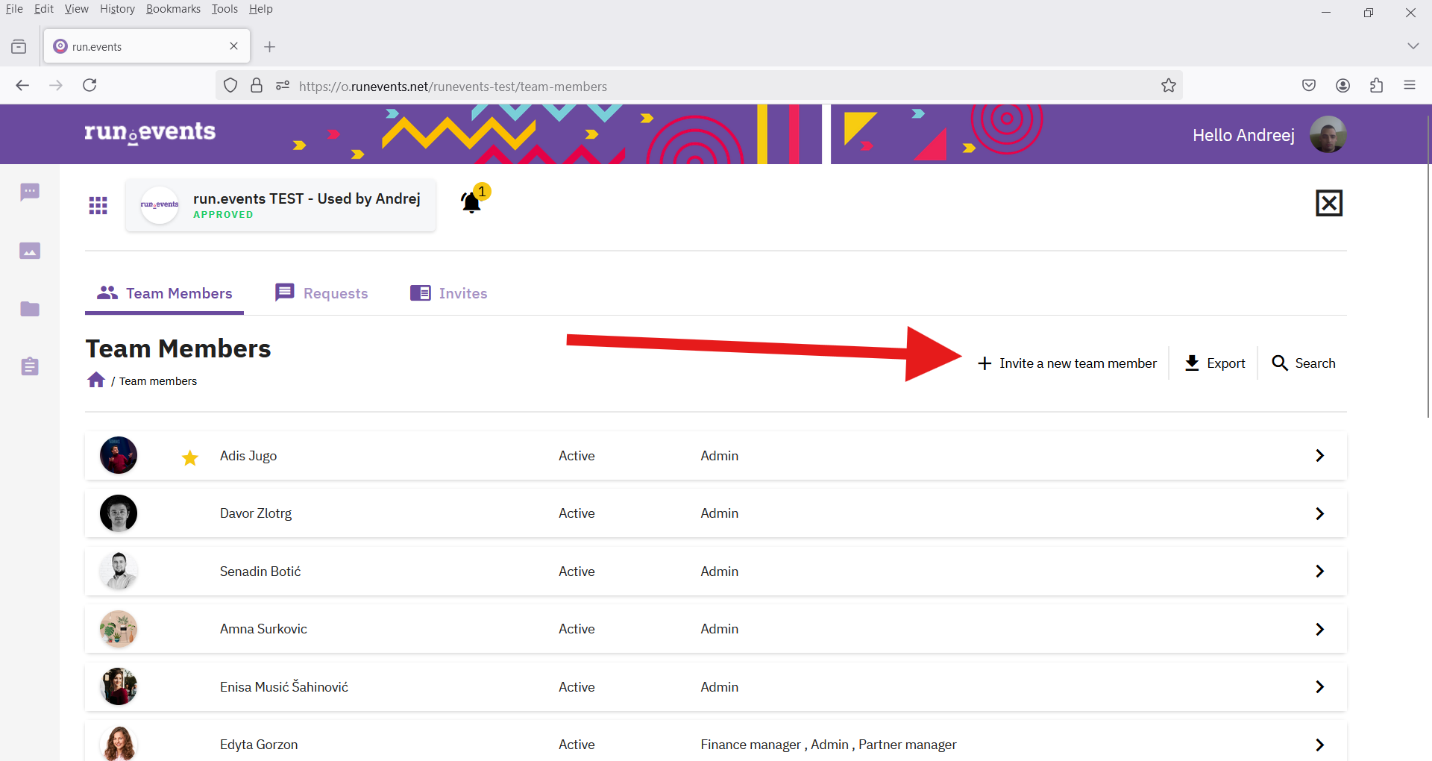The height and width of the screenshot is (761, 1432).
Task: Open the chat messages sidebar icon
Action: click(x=30, y=192)
